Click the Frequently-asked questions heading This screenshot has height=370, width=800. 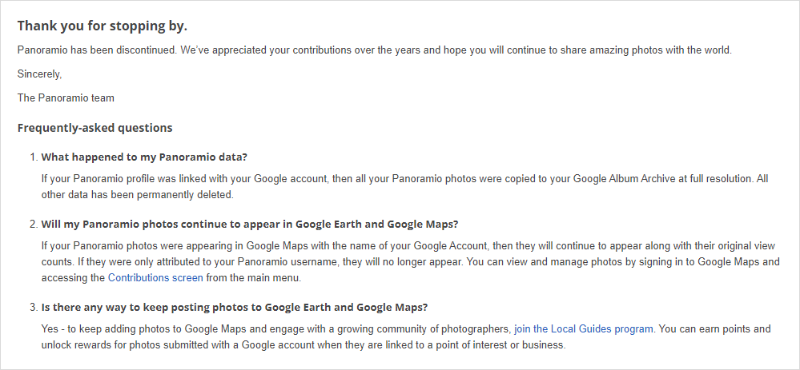(95, 128)
